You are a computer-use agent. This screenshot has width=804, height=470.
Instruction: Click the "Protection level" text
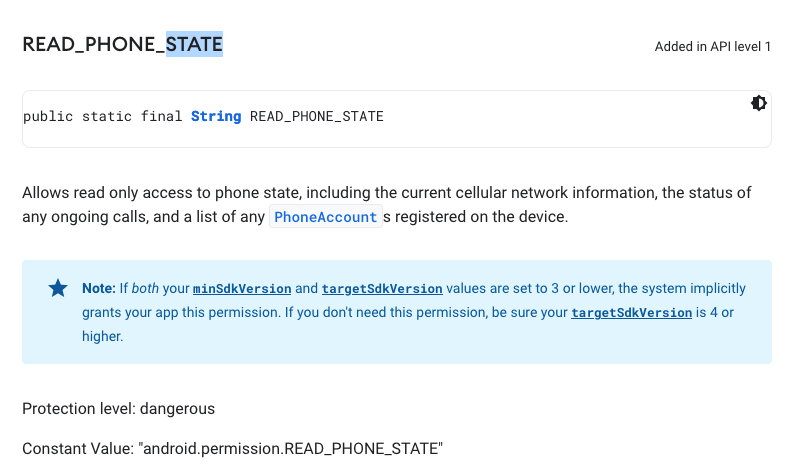(x=78, y=409)
